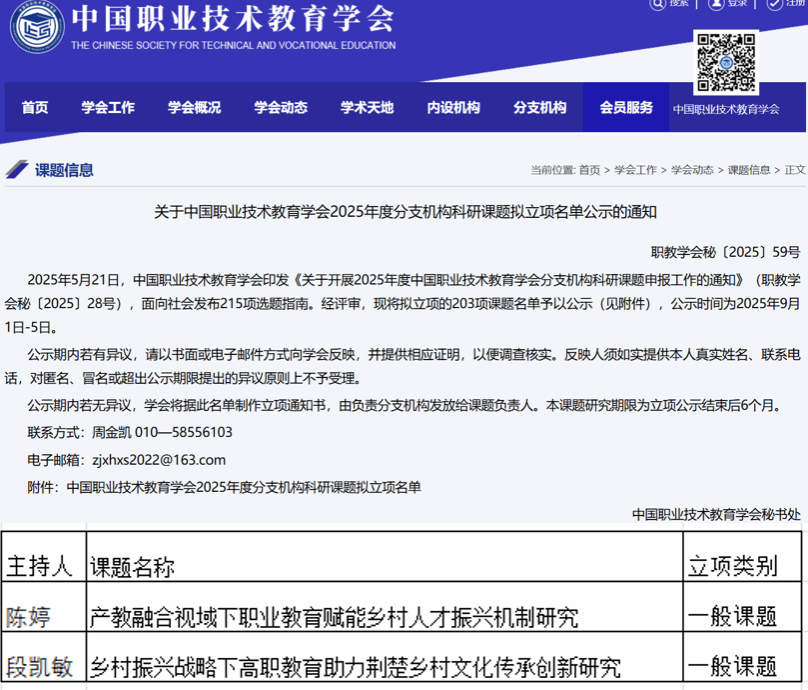
Task: Click the search magnifier icon
Action: 657,4
